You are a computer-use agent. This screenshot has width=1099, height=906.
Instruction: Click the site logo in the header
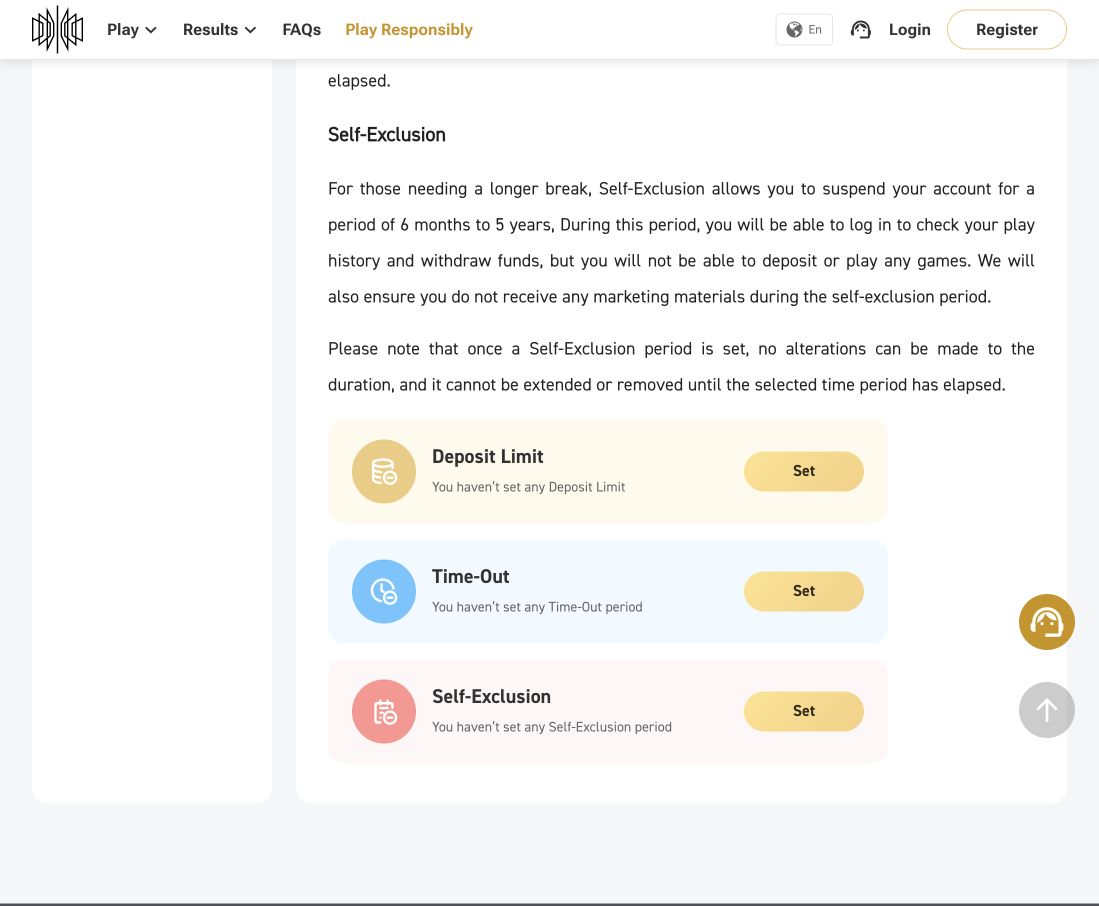point(57,29)
